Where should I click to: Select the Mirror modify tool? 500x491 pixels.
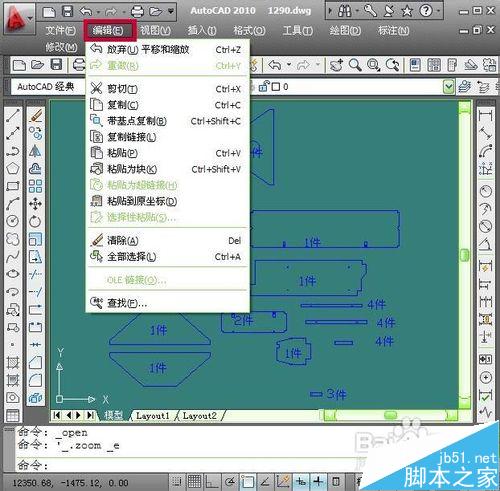35,151
